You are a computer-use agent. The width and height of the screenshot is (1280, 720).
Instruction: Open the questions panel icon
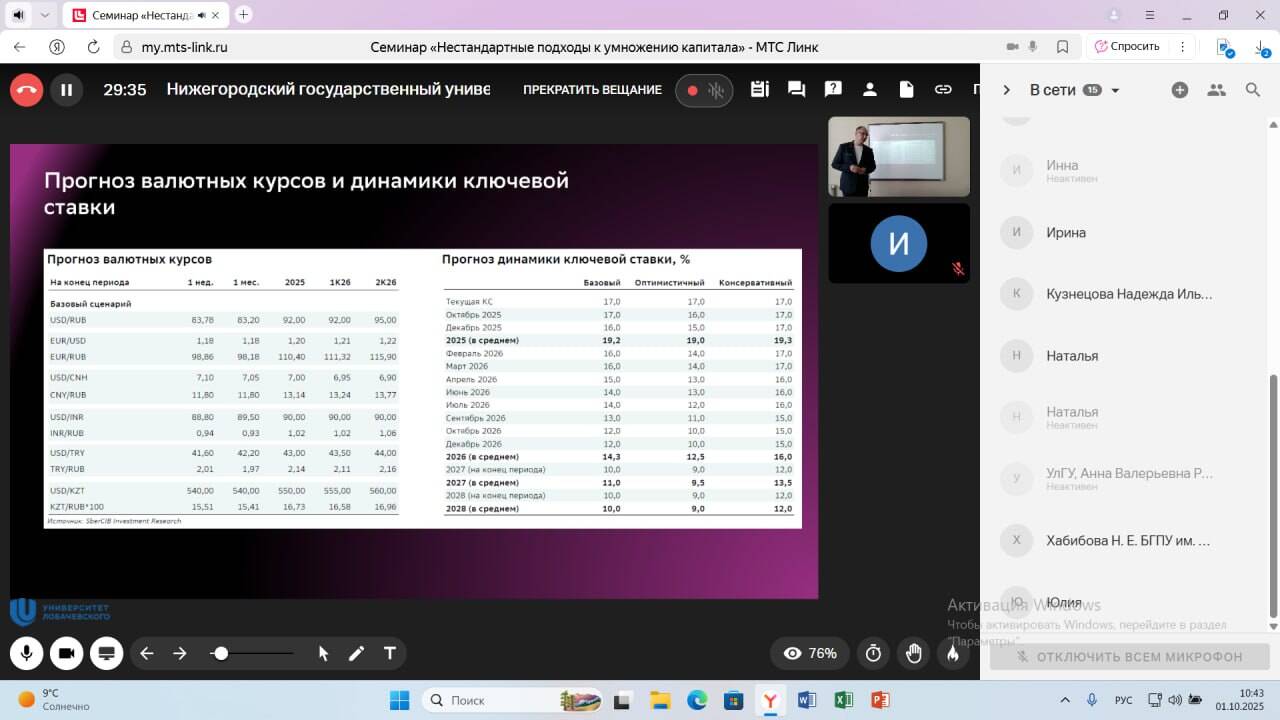[833, 90]
